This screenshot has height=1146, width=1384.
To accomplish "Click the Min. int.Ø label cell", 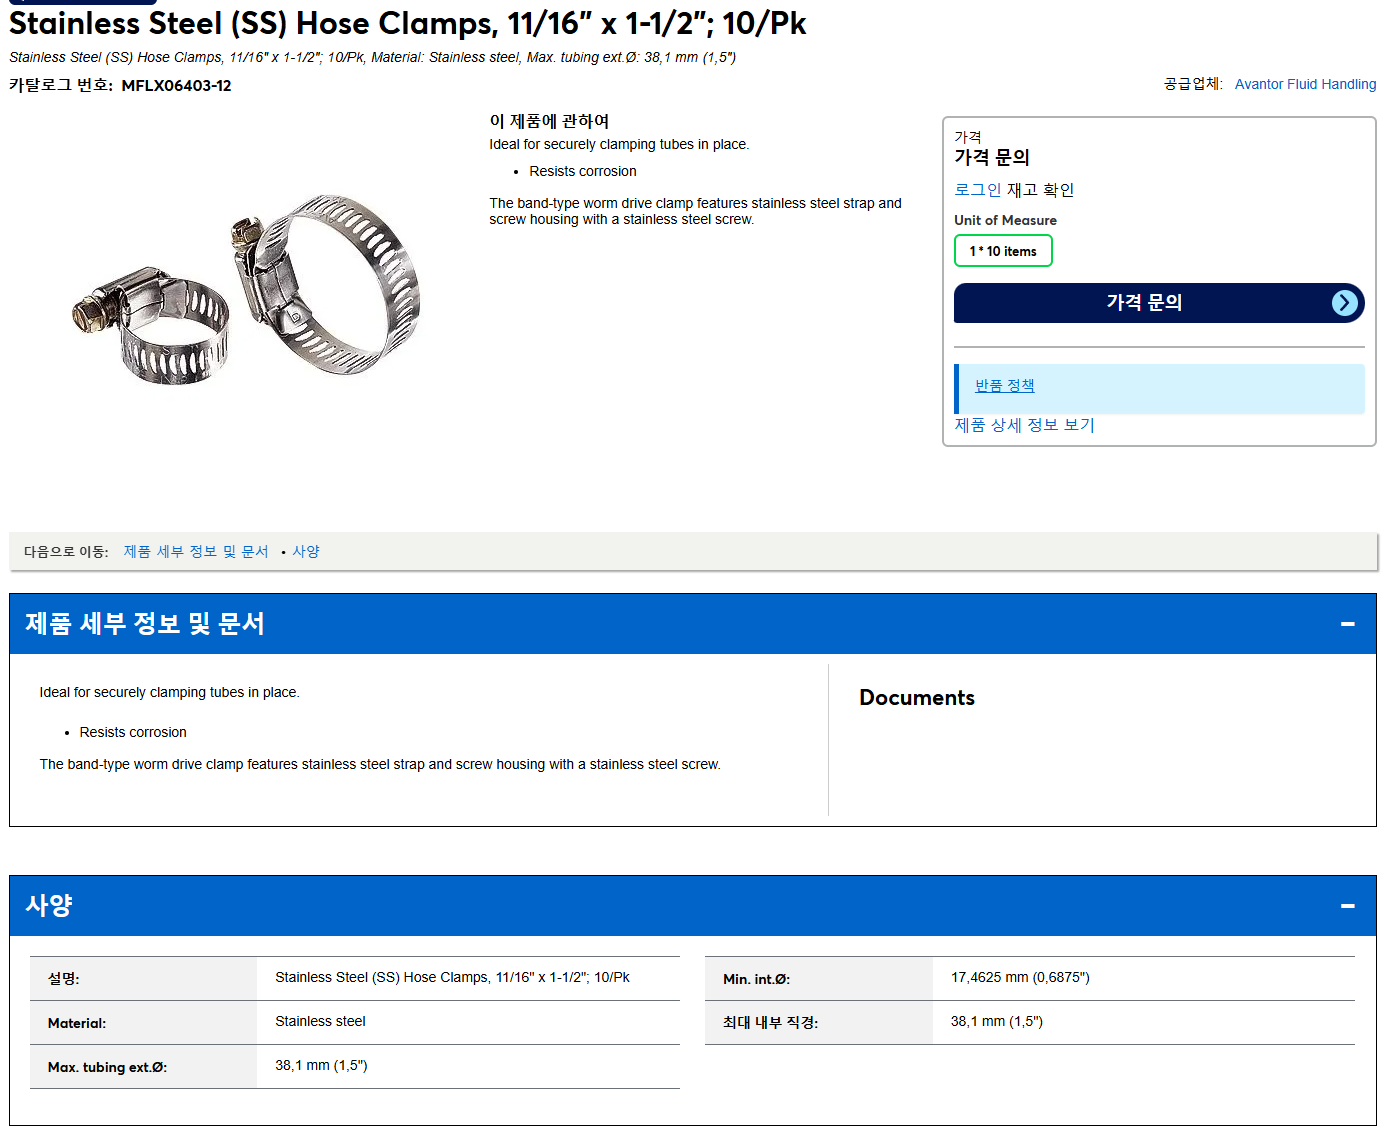I will tap(819, 979).
